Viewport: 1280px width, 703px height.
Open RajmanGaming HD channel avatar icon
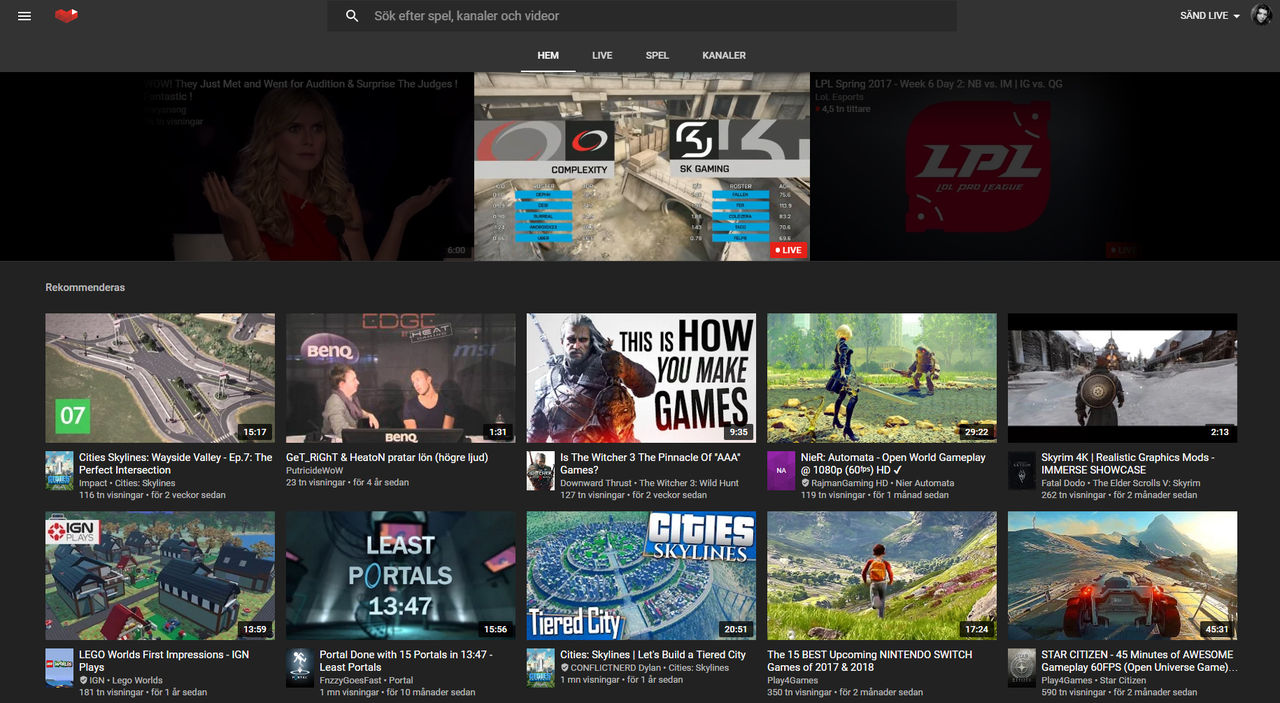[781, 470]
